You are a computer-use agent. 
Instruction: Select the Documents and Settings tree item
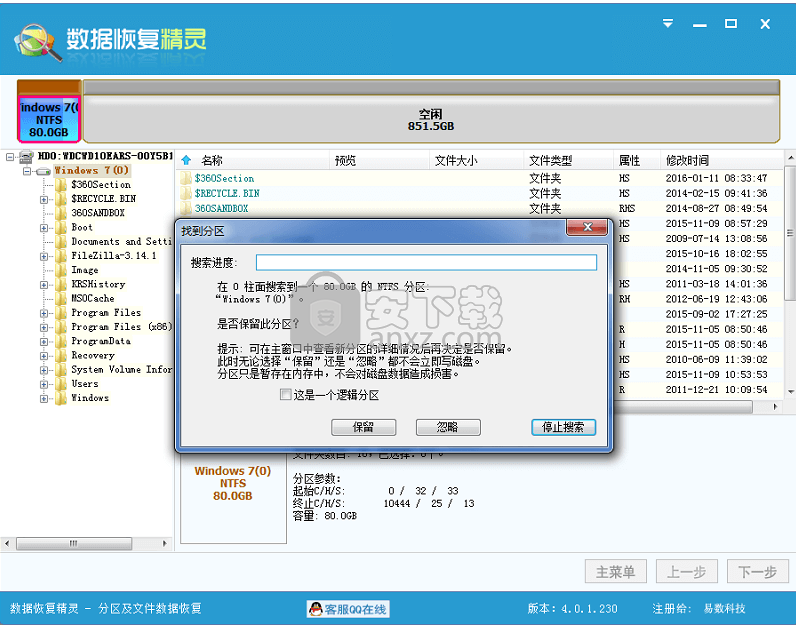click(121, 242)
